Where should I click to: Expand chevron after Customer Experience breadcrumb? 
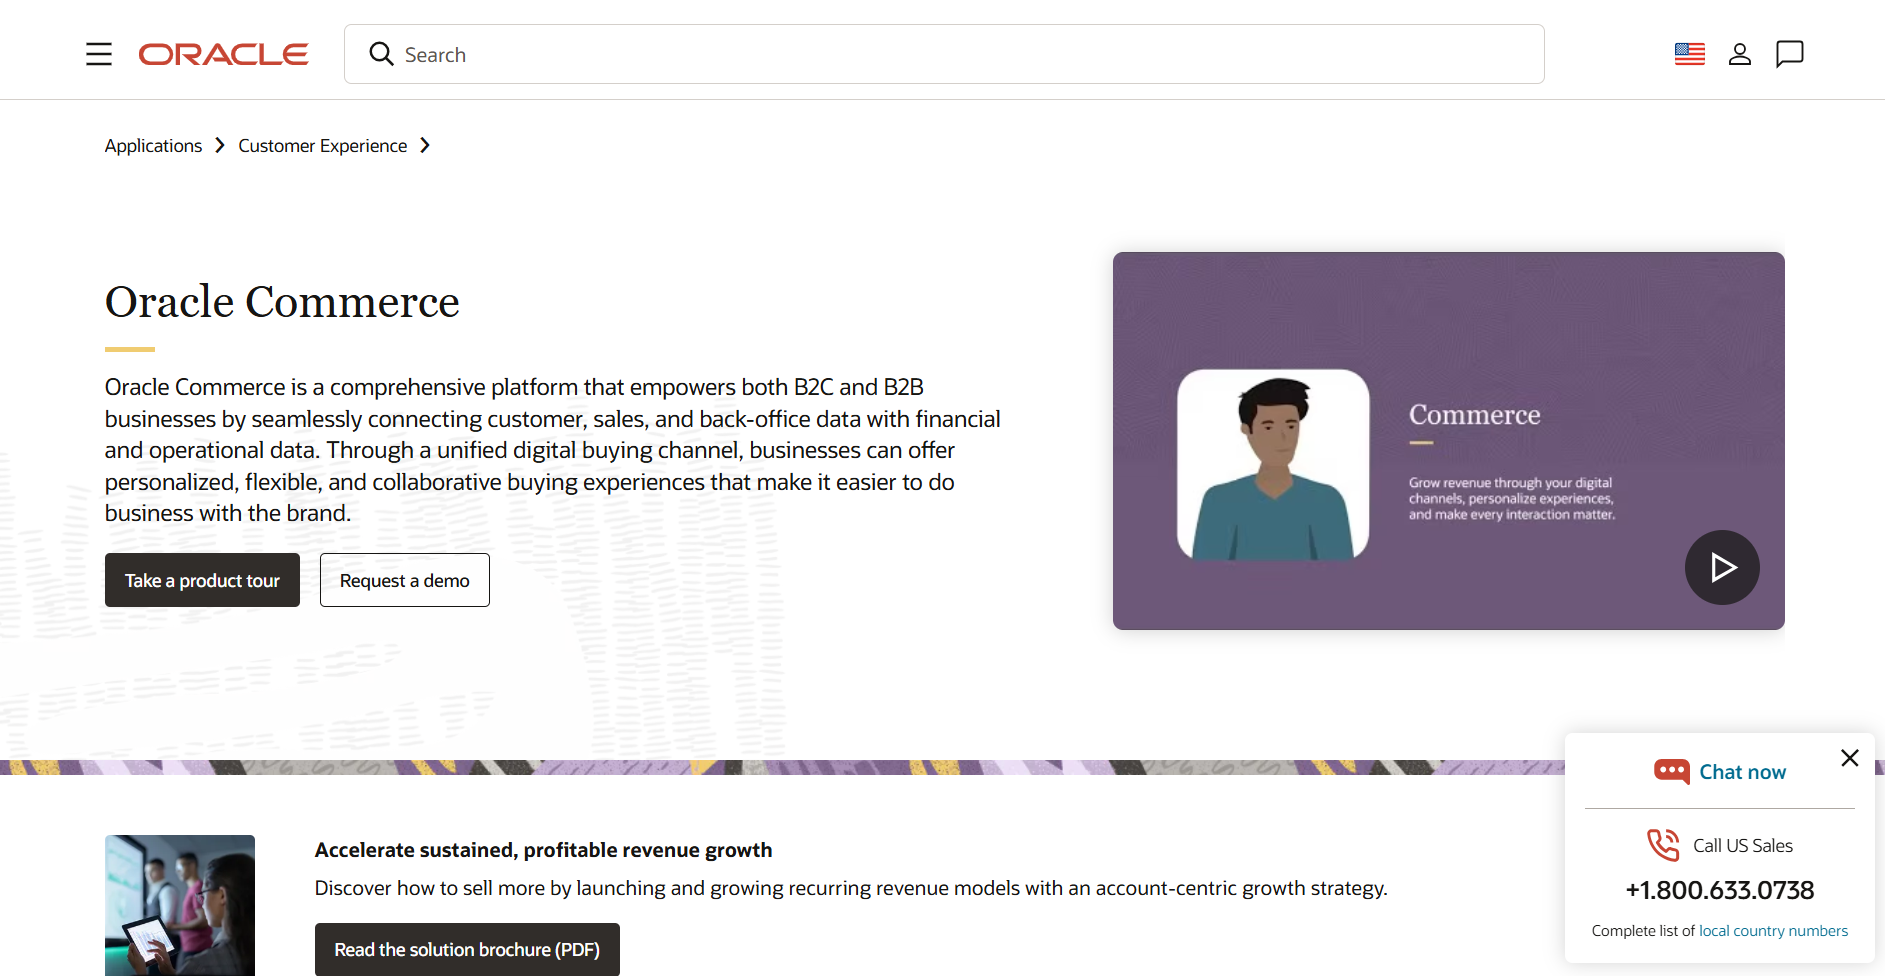(x=425, y=146)
